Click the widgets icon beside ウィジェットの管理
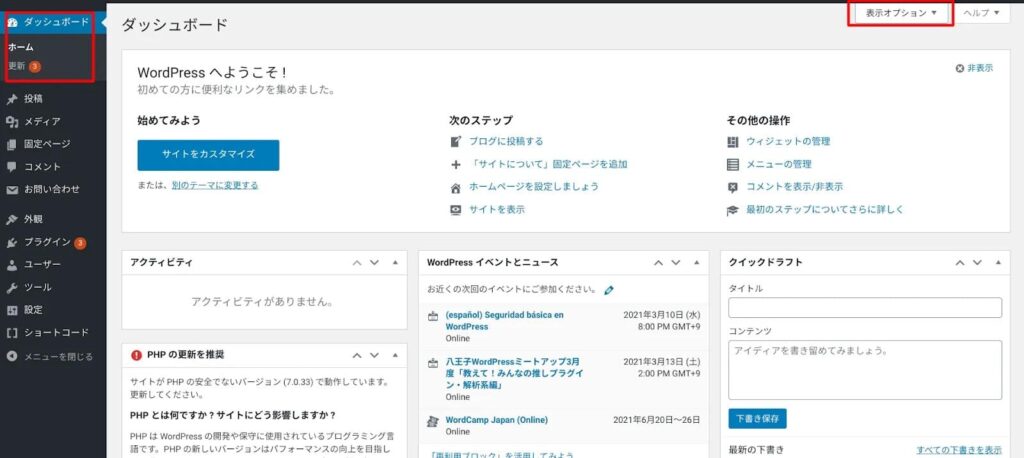Viewport: 1024px width, 458px height. coord(733,141)
